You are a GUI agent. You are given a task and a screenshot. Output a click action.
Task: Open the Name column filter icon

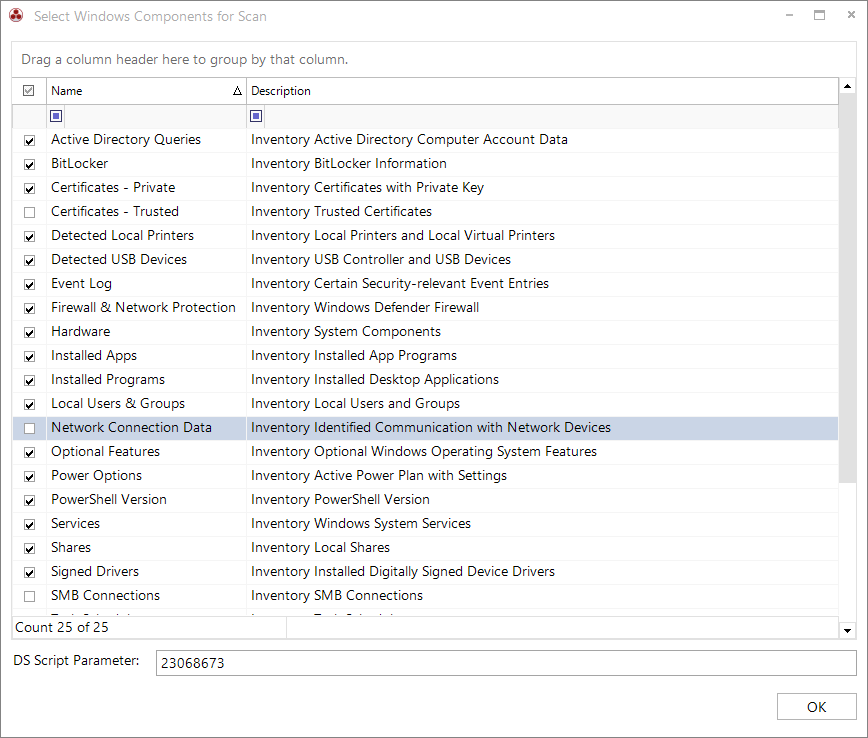pos(55,116)
